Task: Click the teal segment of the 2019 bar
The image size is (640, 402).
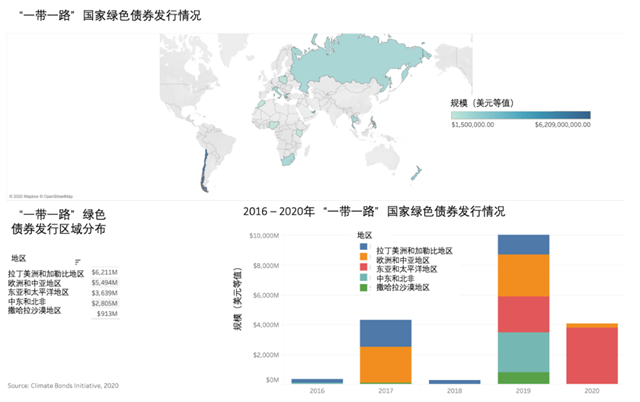Action: coord(523,351)
